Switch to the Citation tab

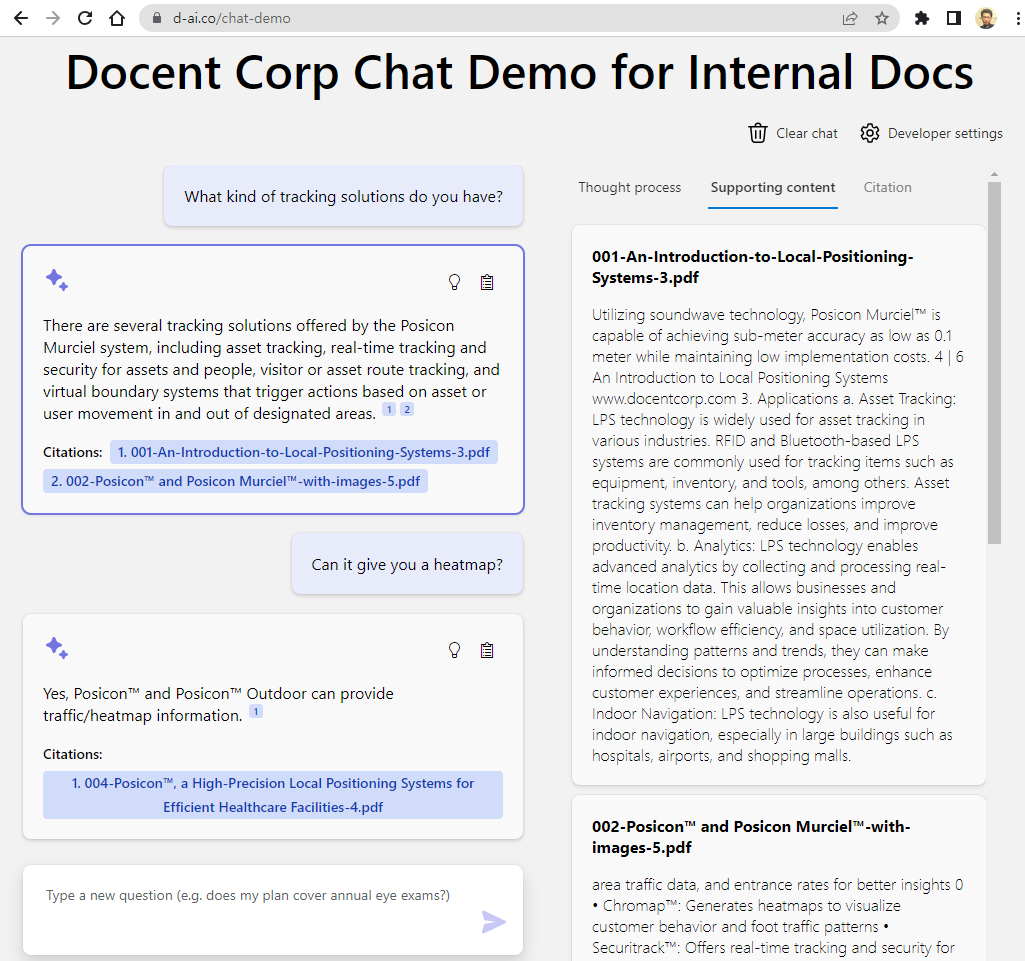pos(887,188)
